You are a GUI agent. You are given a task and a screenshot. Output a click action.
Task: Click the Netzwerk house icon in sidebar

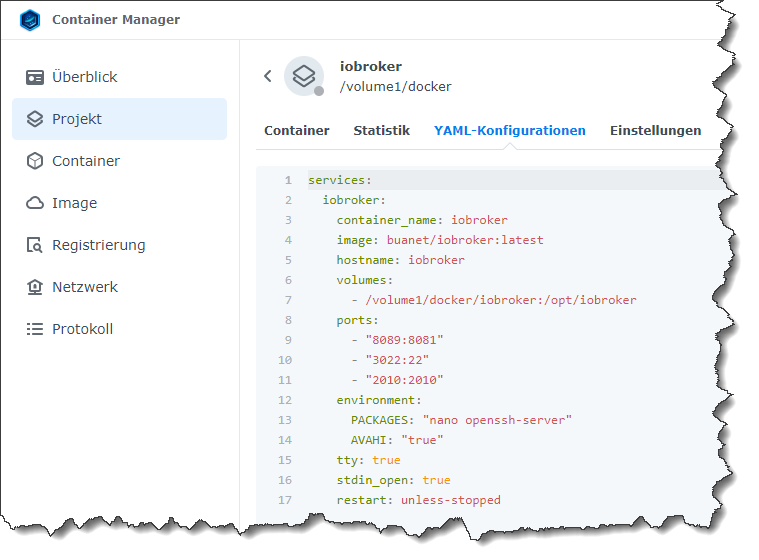tap(35, 287)
